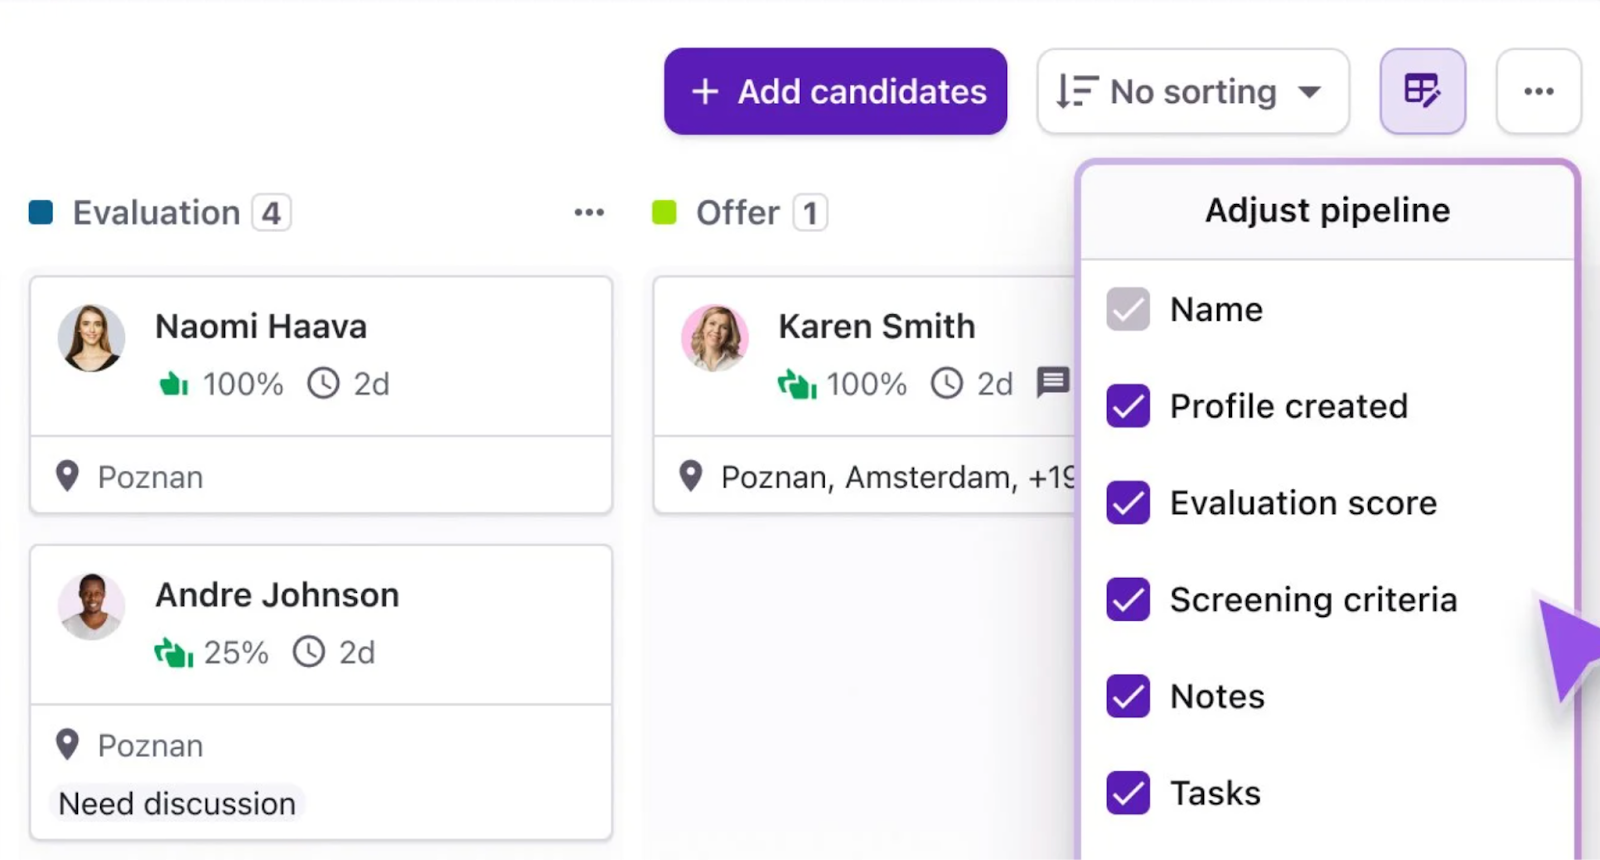Open the No sorting dropdown
Screen dimensions: 1600x860
[x=1192, y=91]
